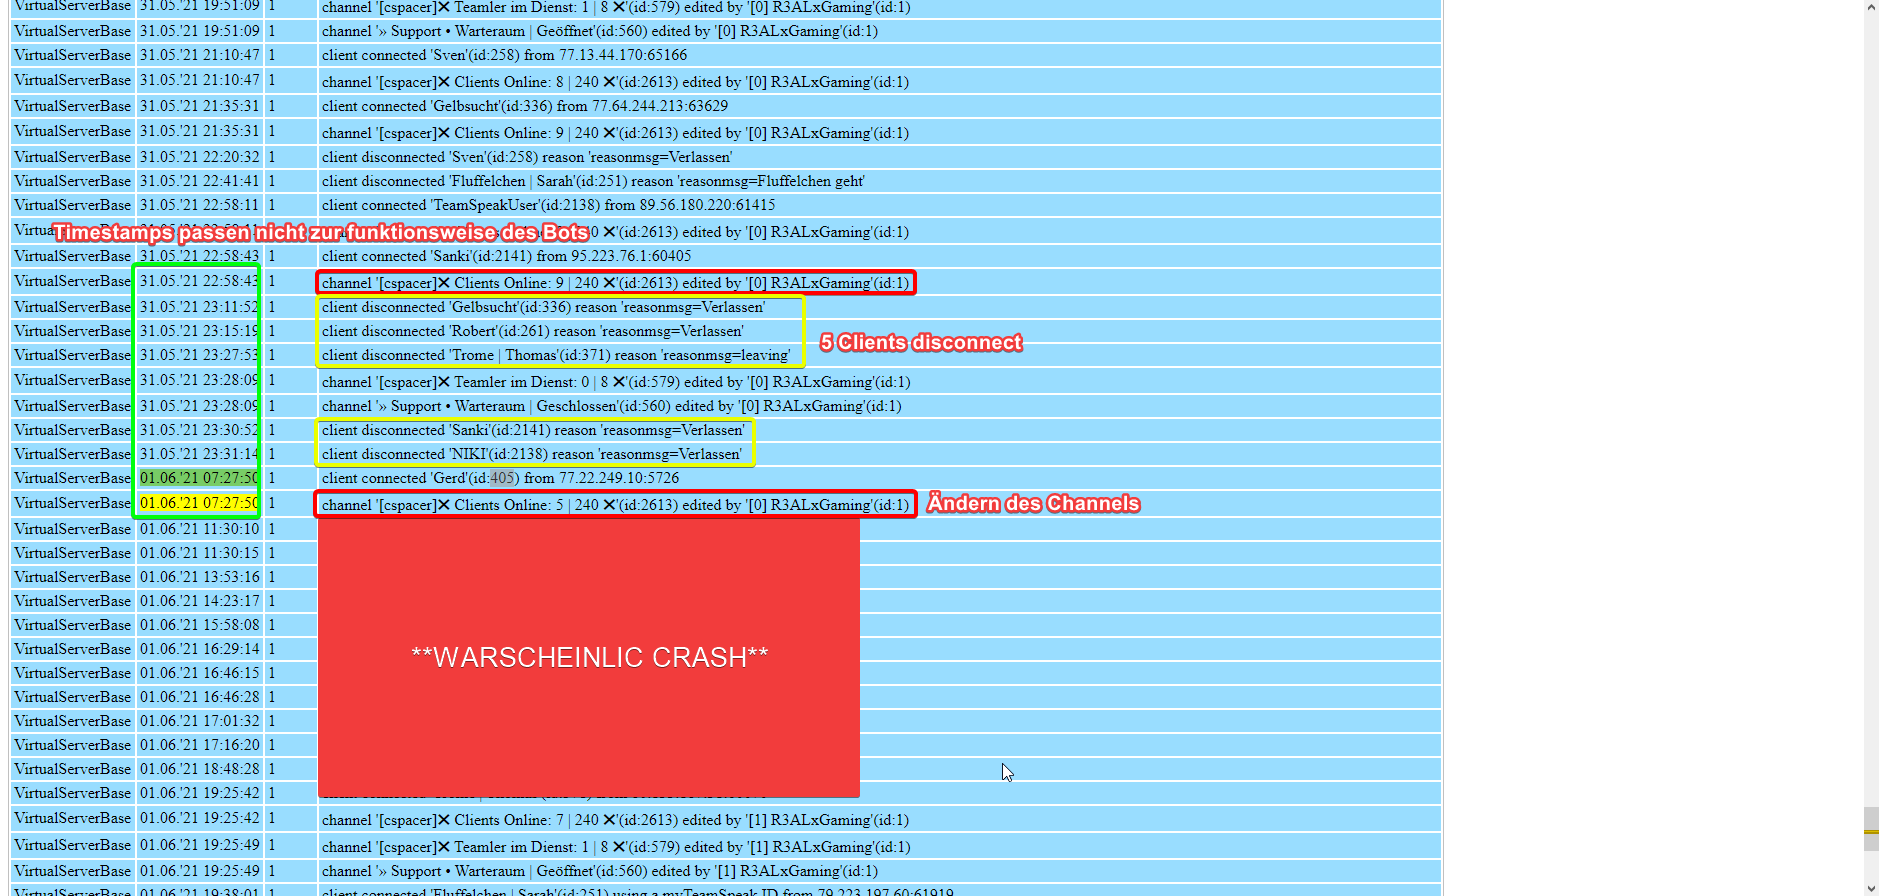1879x896 pixels.
Task: Click the red WARSCHEINLIC CRASH overlay box
Action: click(x=588, y=657)
